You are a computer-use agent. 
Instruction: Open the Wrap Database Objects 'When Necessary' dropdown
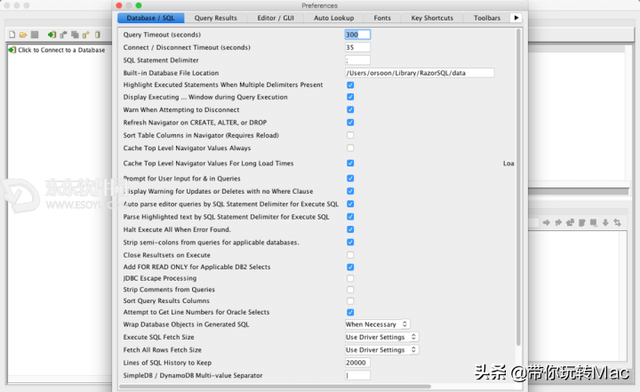[x=377, y=324]
